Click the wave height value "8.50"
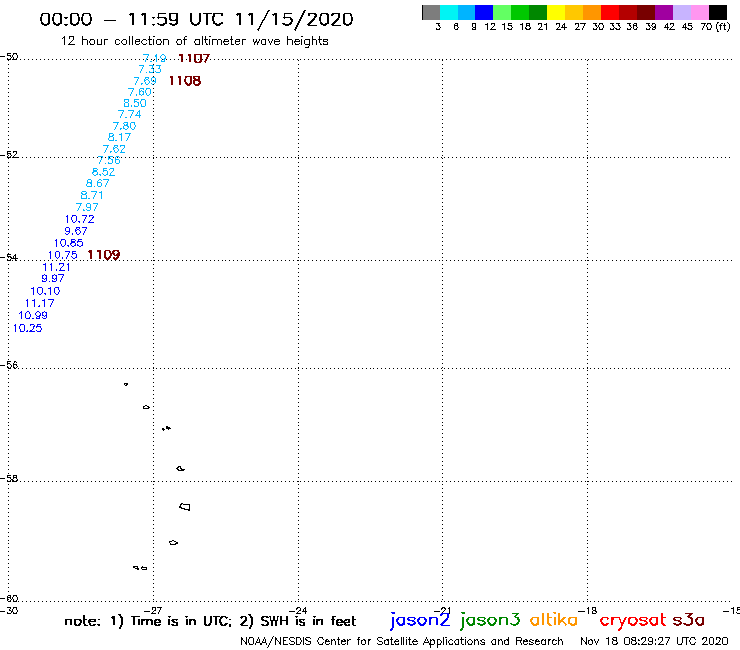This screenshot has width=740, height=650. 135,103
